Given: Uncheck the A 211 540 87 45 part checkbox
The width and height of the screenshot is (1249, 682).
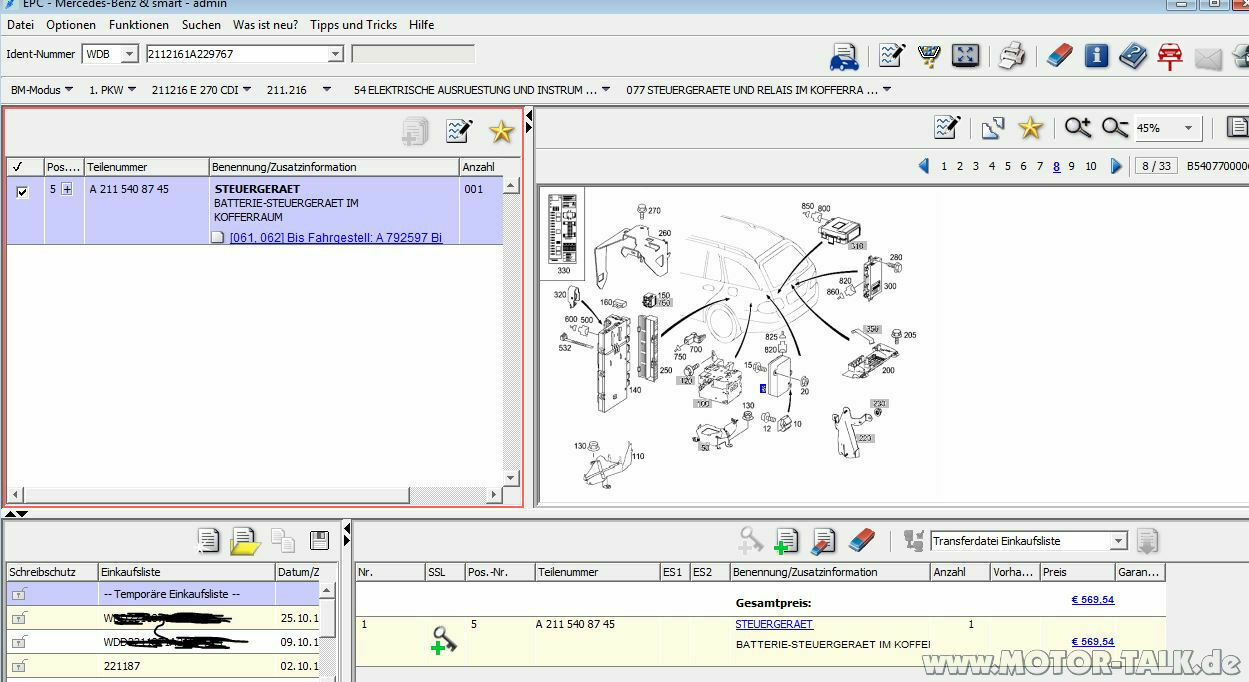Looking at the screenshot, I should tap(23, 192).
